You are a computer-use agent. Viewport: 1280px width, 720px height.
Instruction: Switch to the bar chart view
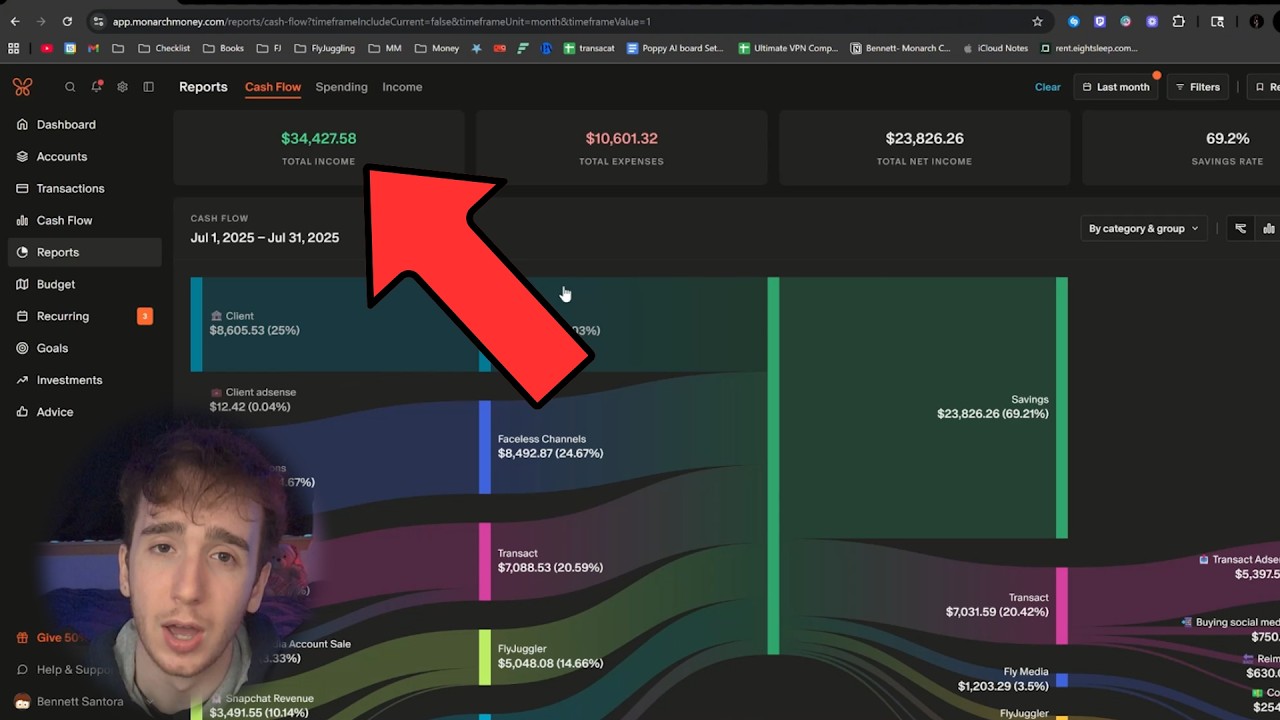click(x=1268, y=228)
